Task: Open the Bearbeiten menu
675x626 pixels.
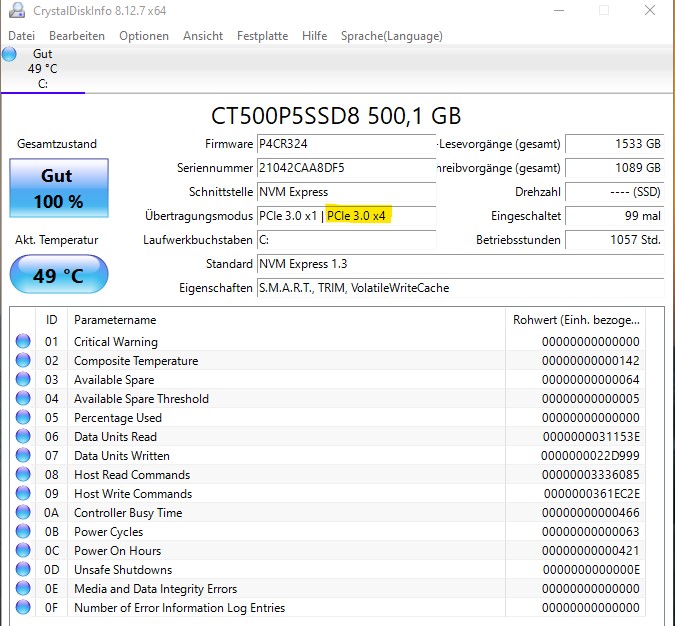Action: pyautogui.click(x=77, y=36)
